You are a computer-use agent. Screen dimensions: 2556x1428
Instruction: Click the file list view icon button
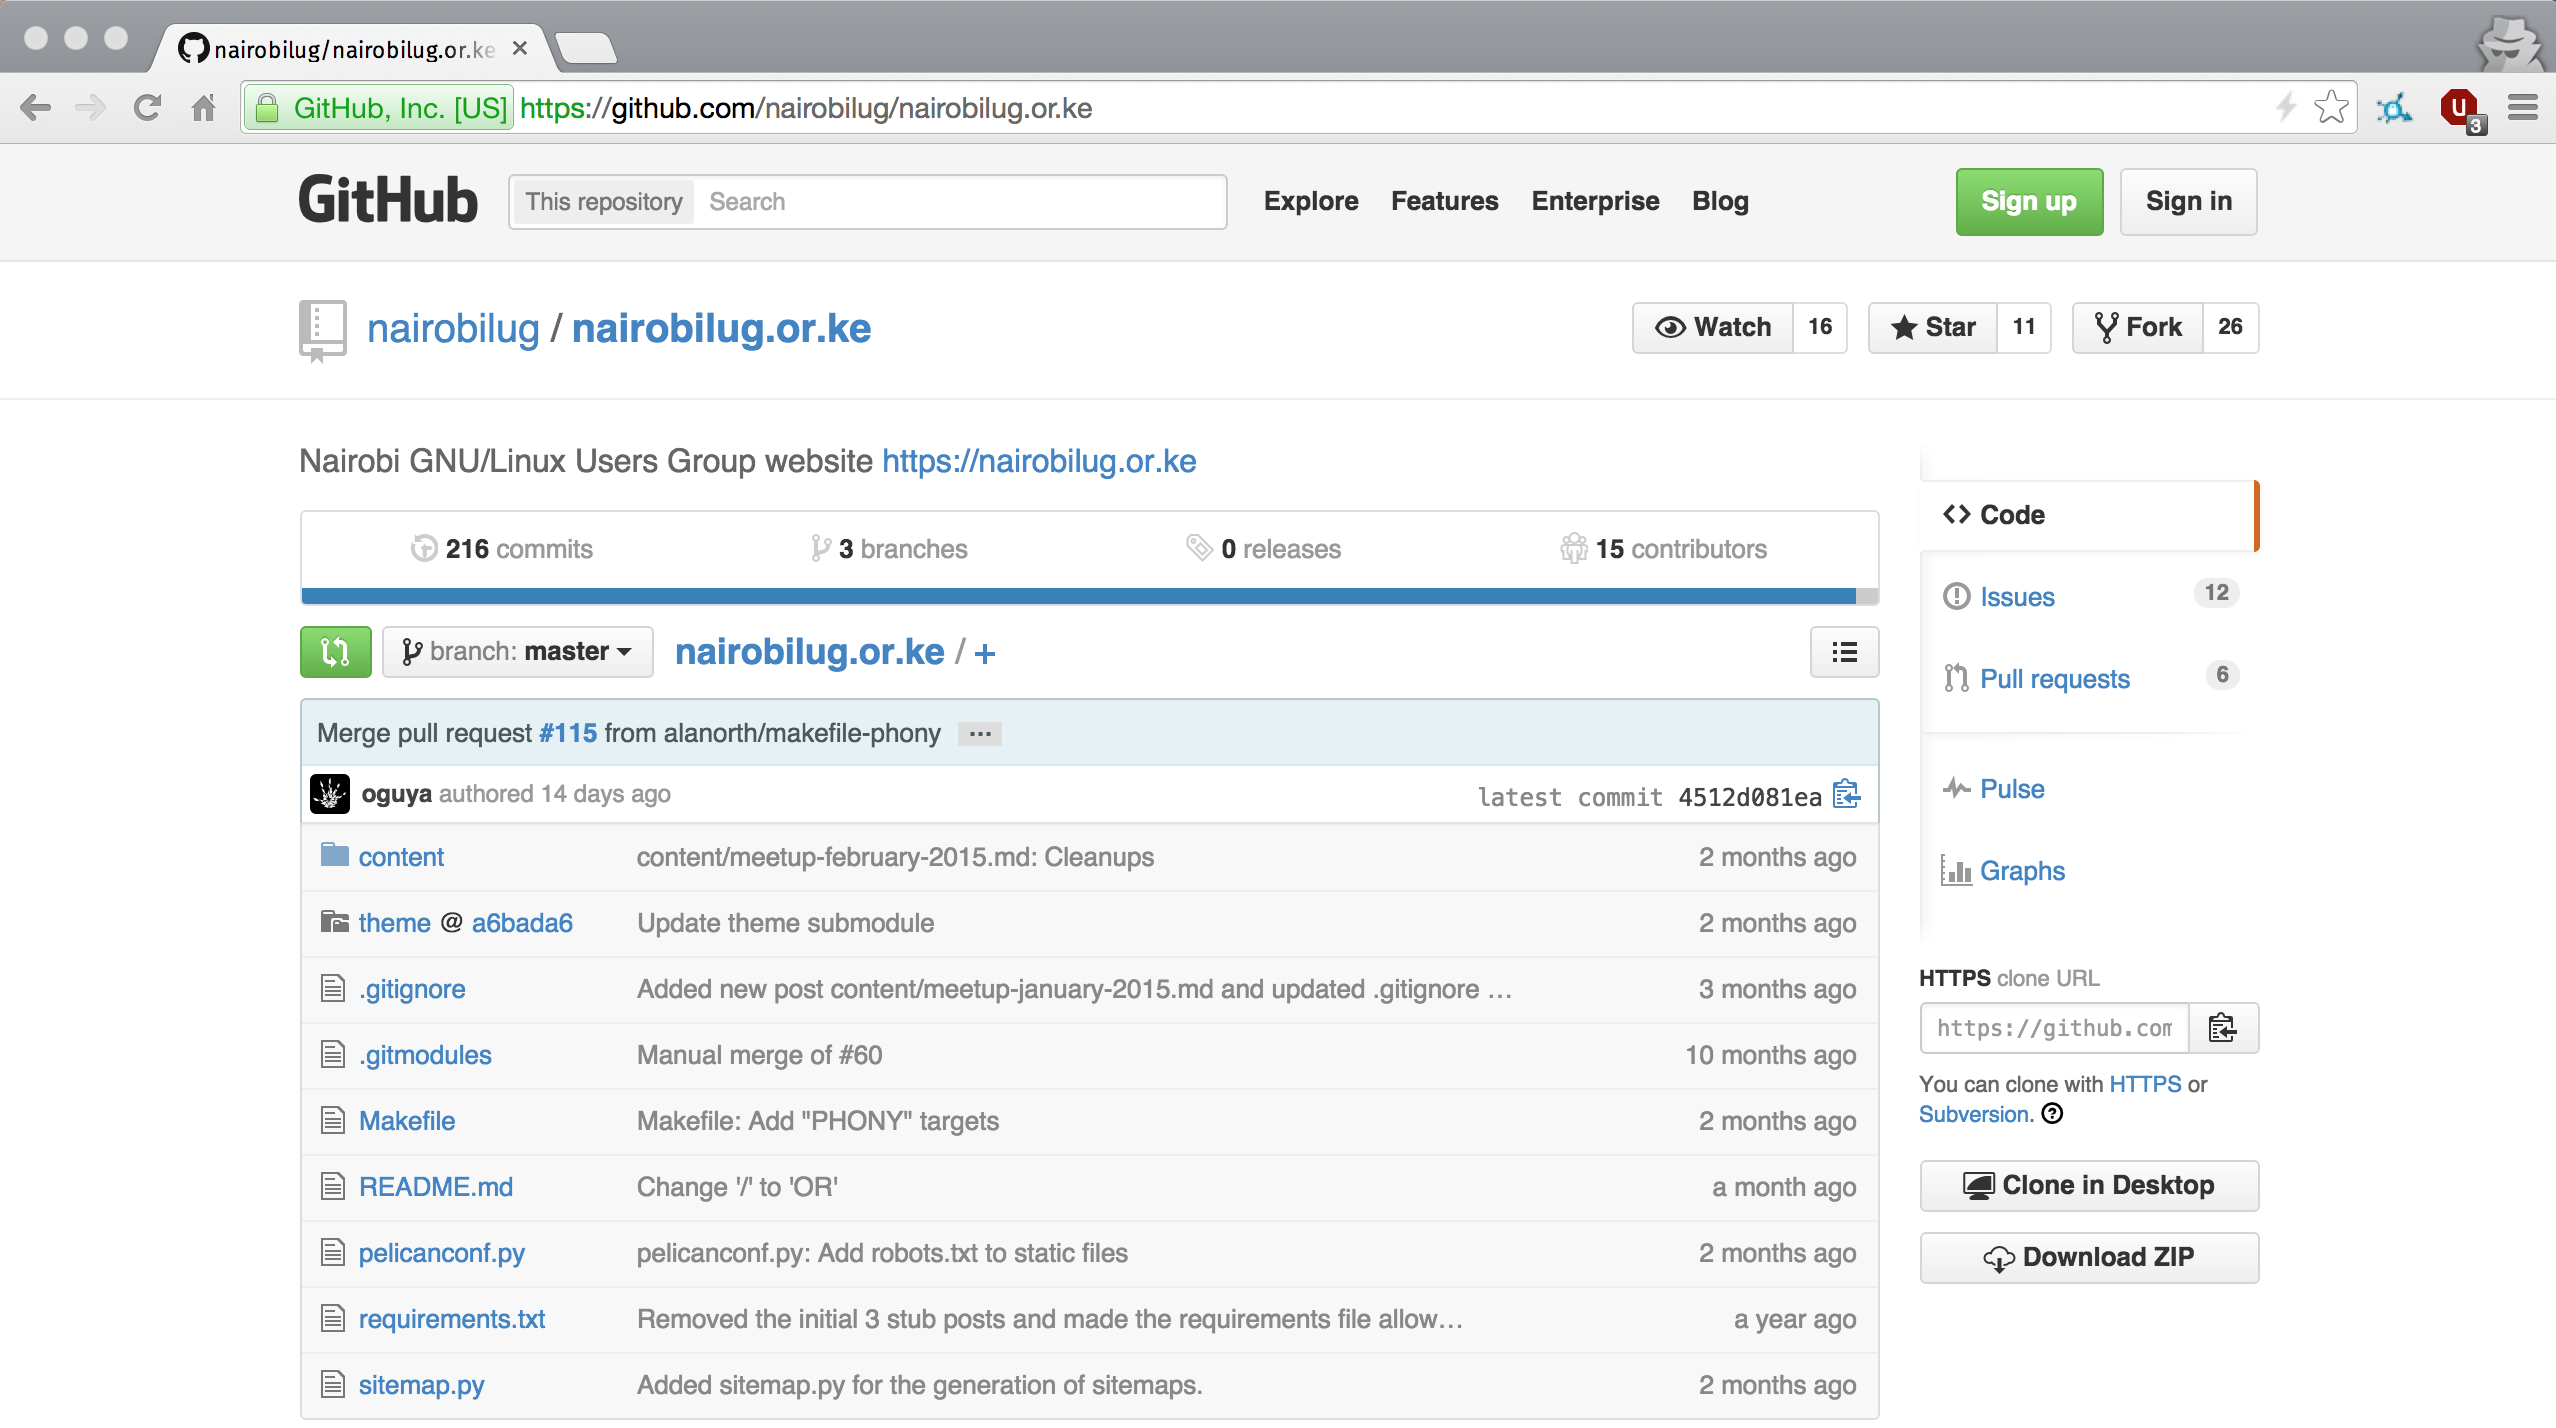pos(1844,652)
